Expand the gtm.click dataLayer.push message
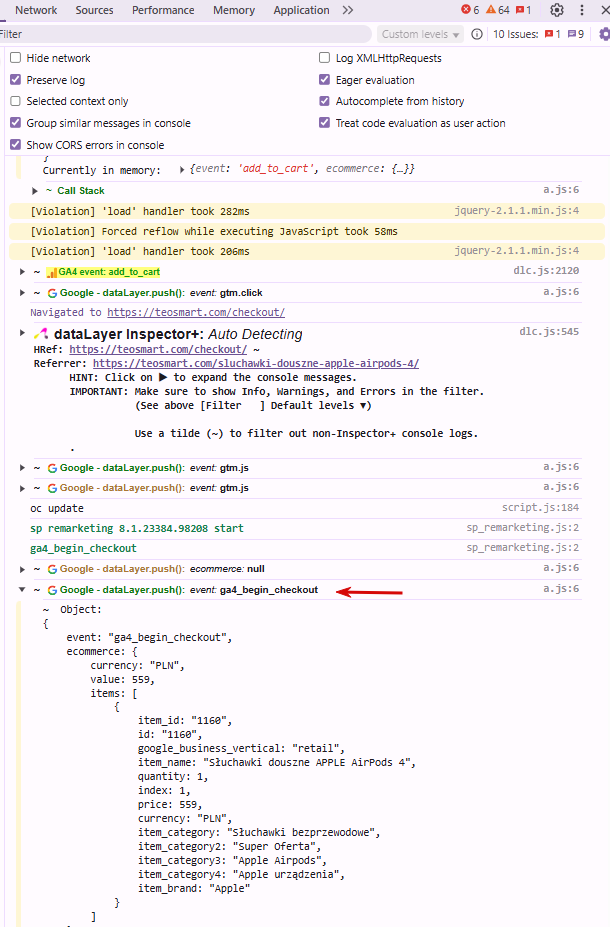This screenshot has width=610, height=927. (22, 293)
